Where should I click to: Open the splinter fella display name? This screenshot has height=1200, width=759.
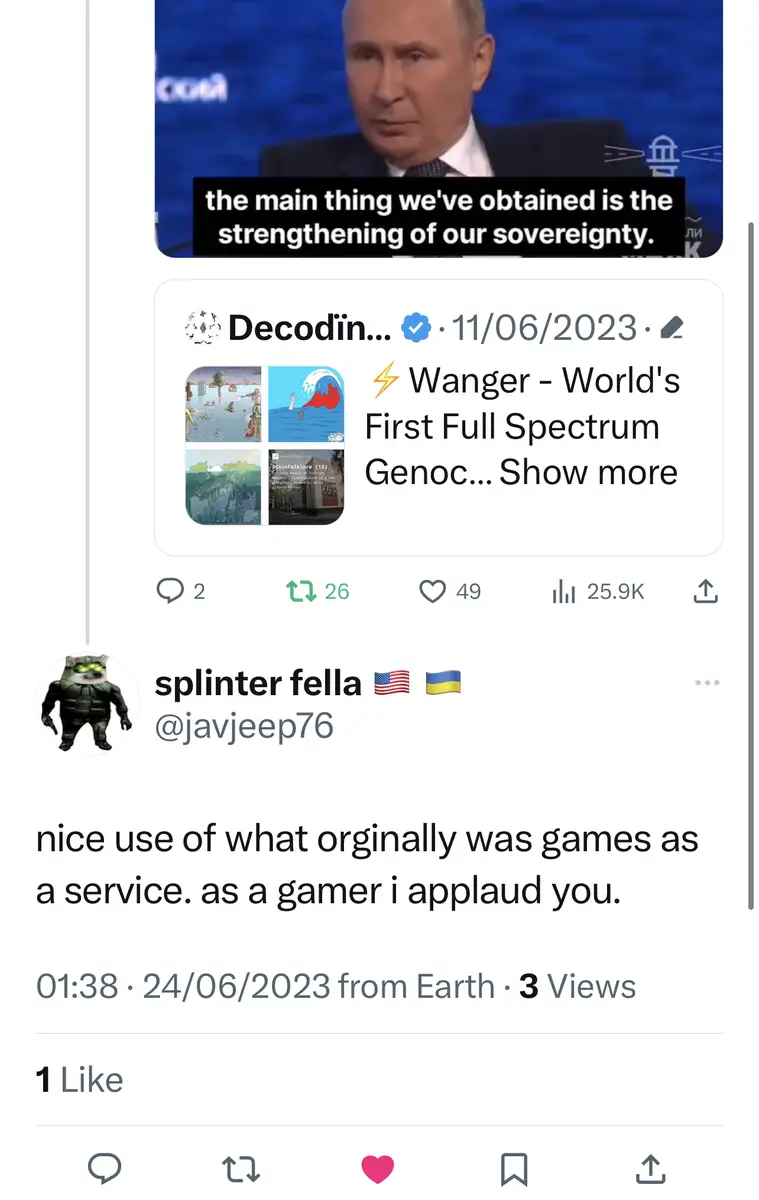258,683
